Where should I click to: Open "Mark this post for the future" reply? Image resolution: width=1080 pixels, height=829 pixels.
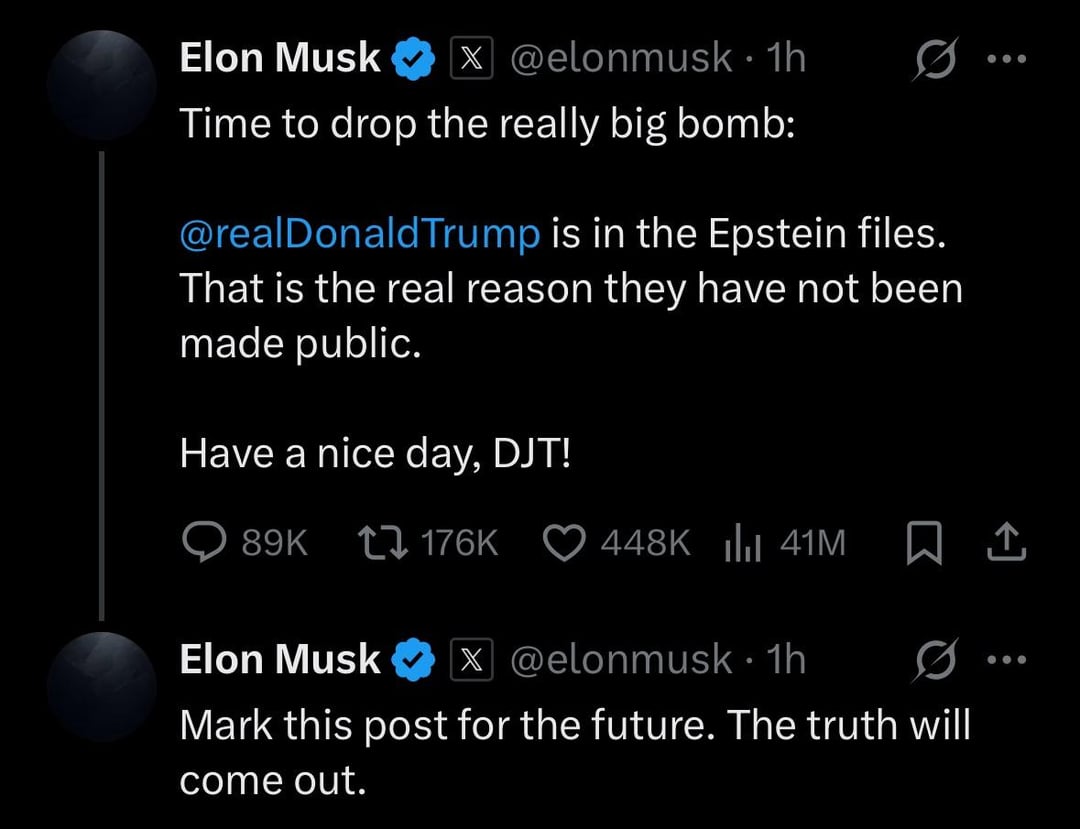coord(574,751)
